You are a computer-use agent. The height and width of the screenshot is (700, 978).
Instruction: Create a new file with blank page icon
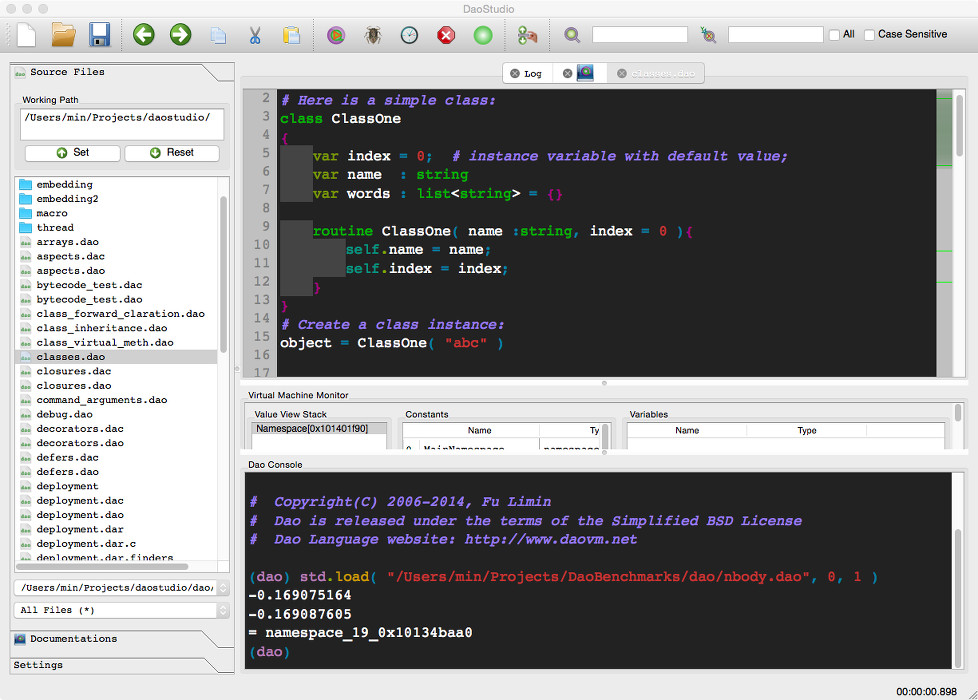click(x=26, y=34)
